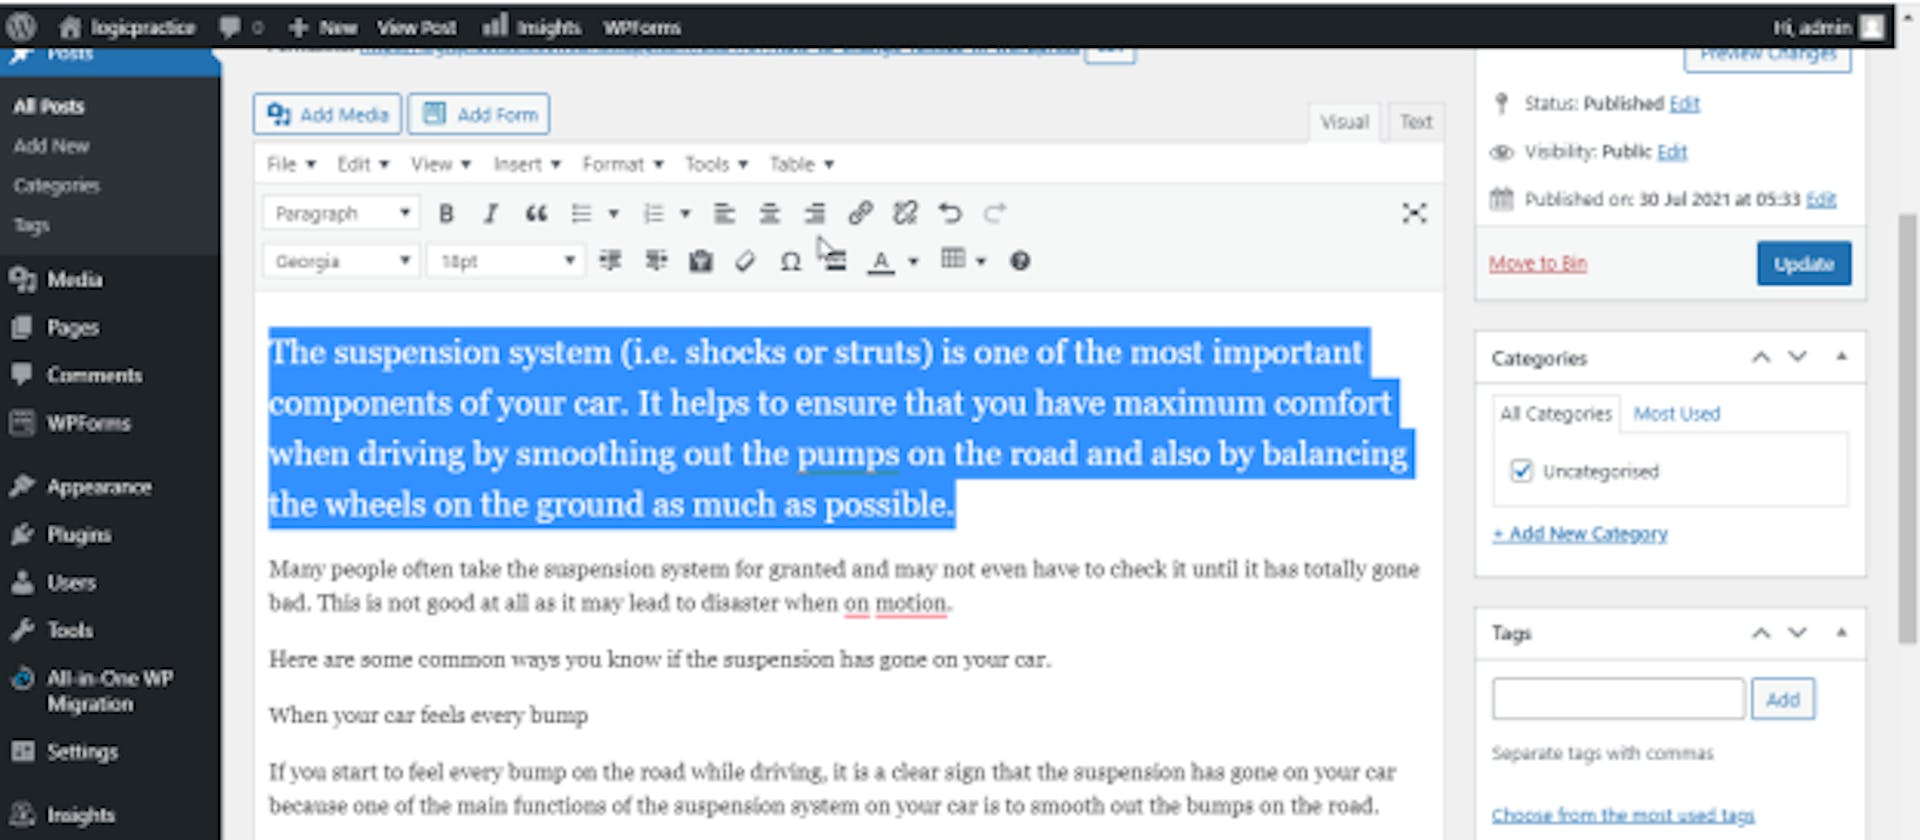
Task: Center align the text
Action: 769,213
